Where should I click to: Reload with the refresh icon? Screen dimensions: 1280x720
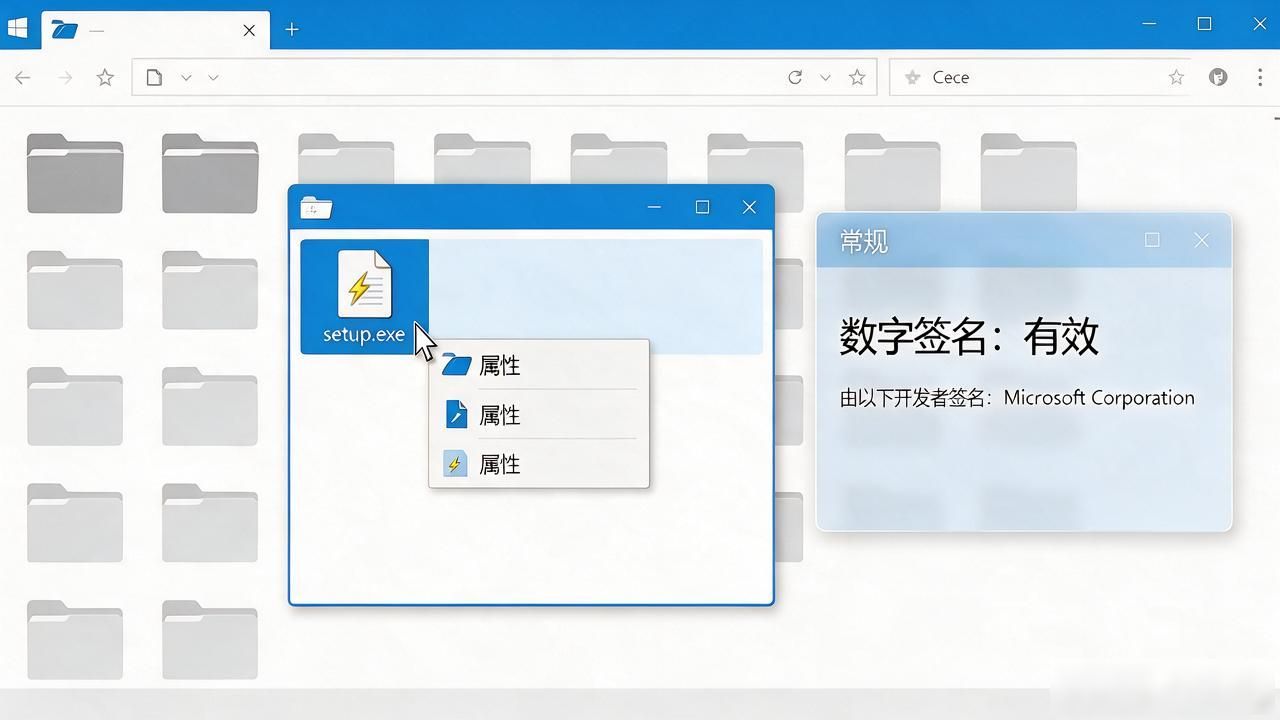pyautogui.click(x=795, y=77)
